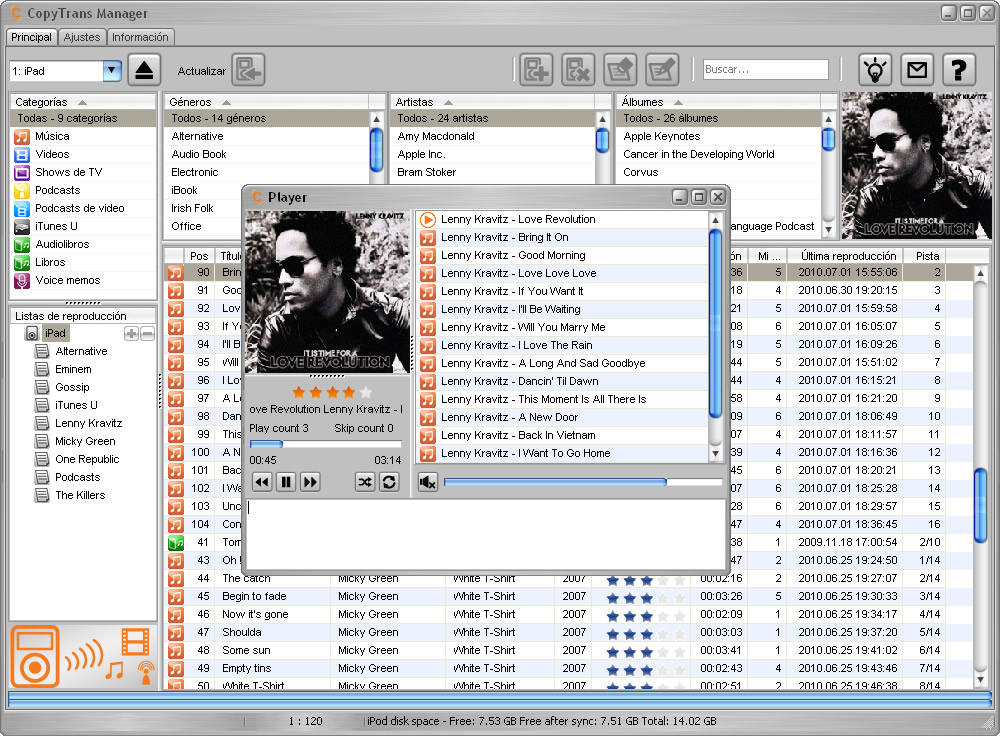Image resolution: width=1000 pixels, height=736 pixels.
Task: Choose artist Bram Stoker
Action: (426, 172)
